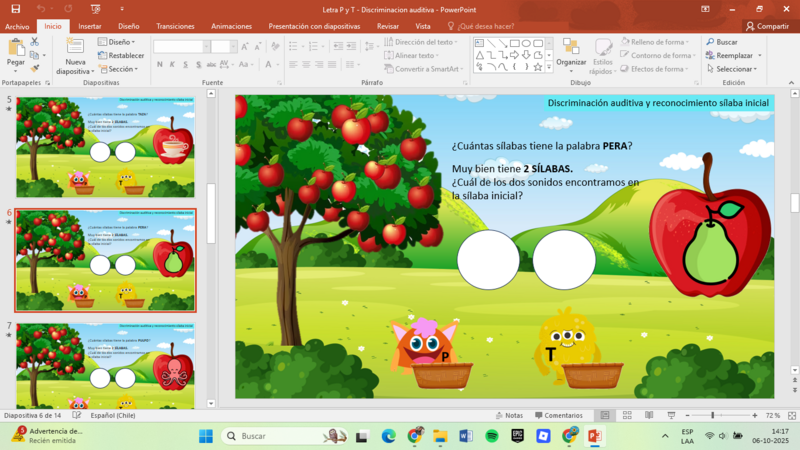
Task: Open the Archivo tab
Action: [17, 26]
